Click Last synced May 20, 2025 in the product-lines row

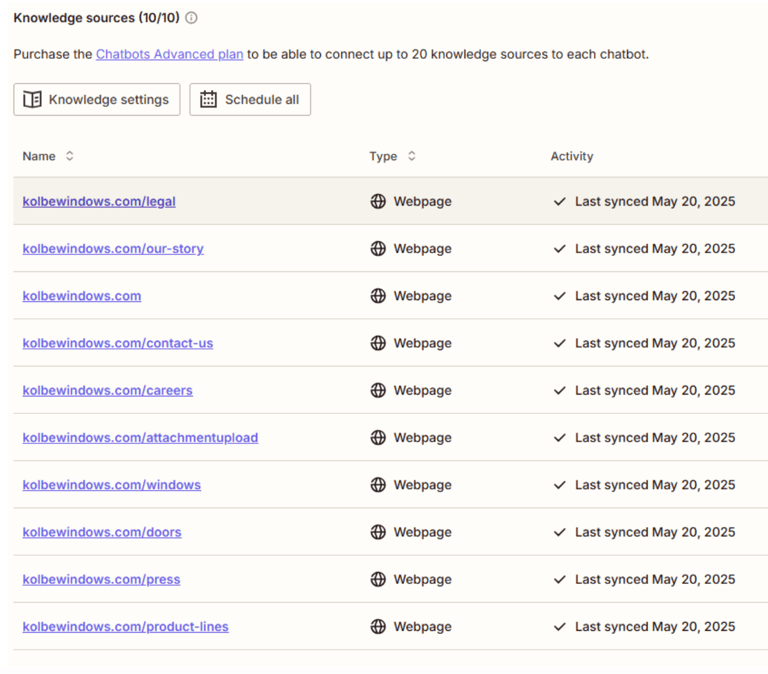coord(655,627)
